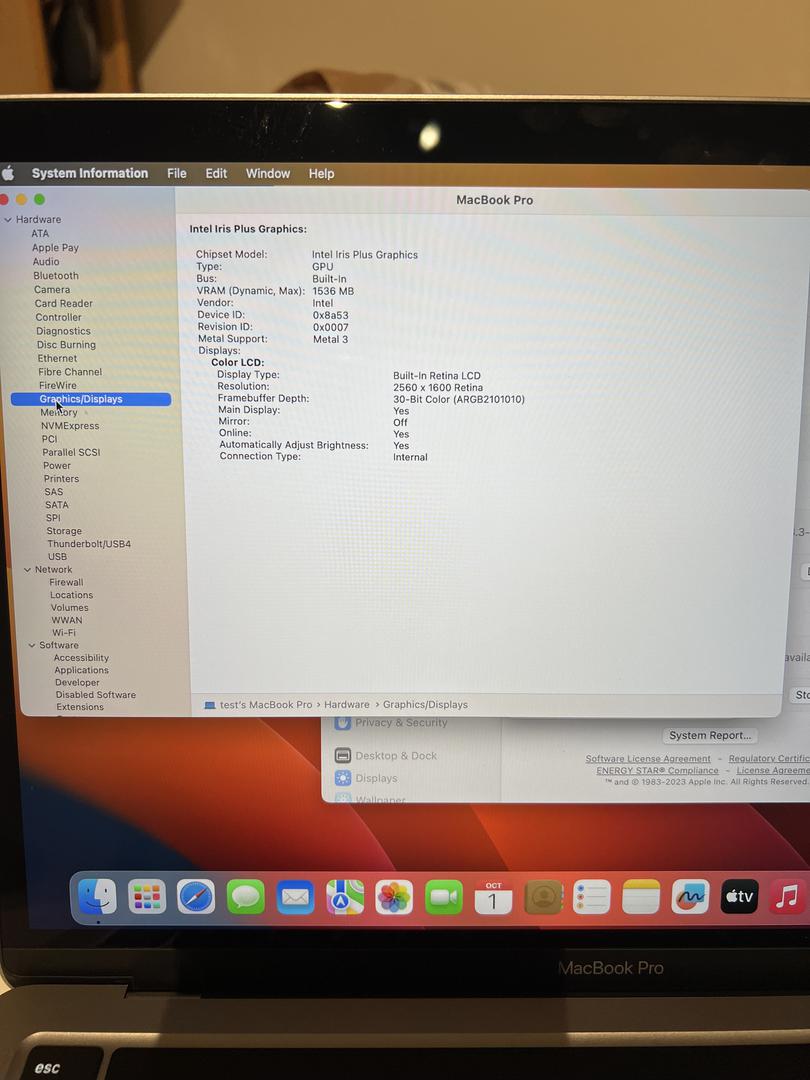This screenshot has height=1080, width=810.
Task: Show Audio hardware information
Action: (46, 262)
